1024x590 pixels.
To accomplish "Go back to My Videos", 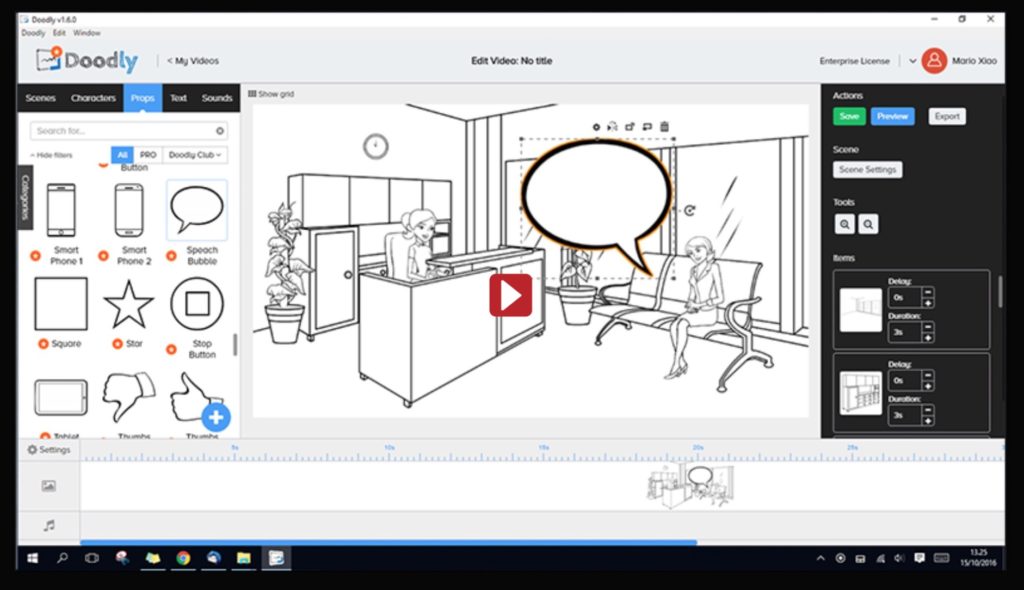I will click(193, 61).
